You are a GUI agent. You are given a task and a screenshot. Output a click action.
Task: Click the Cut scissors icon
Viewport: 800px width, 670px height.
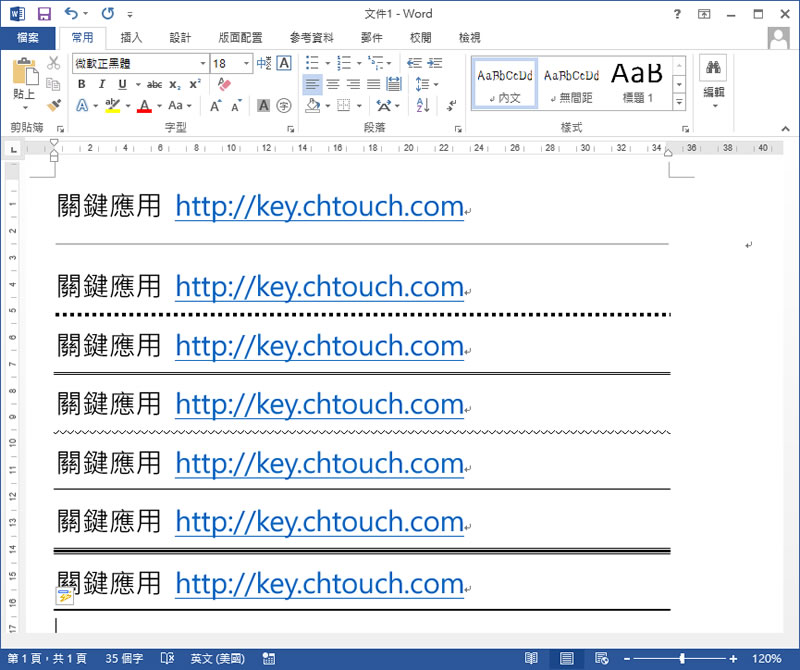54,64
